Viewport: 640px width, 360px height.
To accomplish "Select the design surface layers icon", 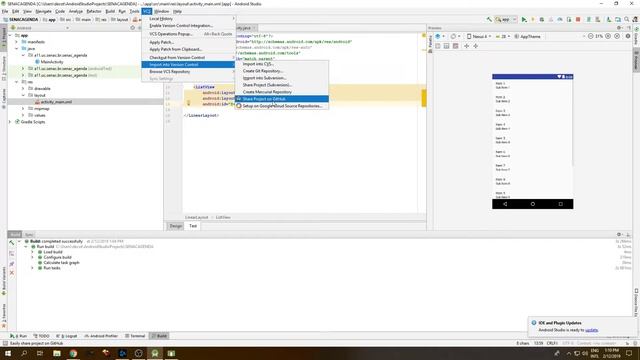I will point(438,36).
